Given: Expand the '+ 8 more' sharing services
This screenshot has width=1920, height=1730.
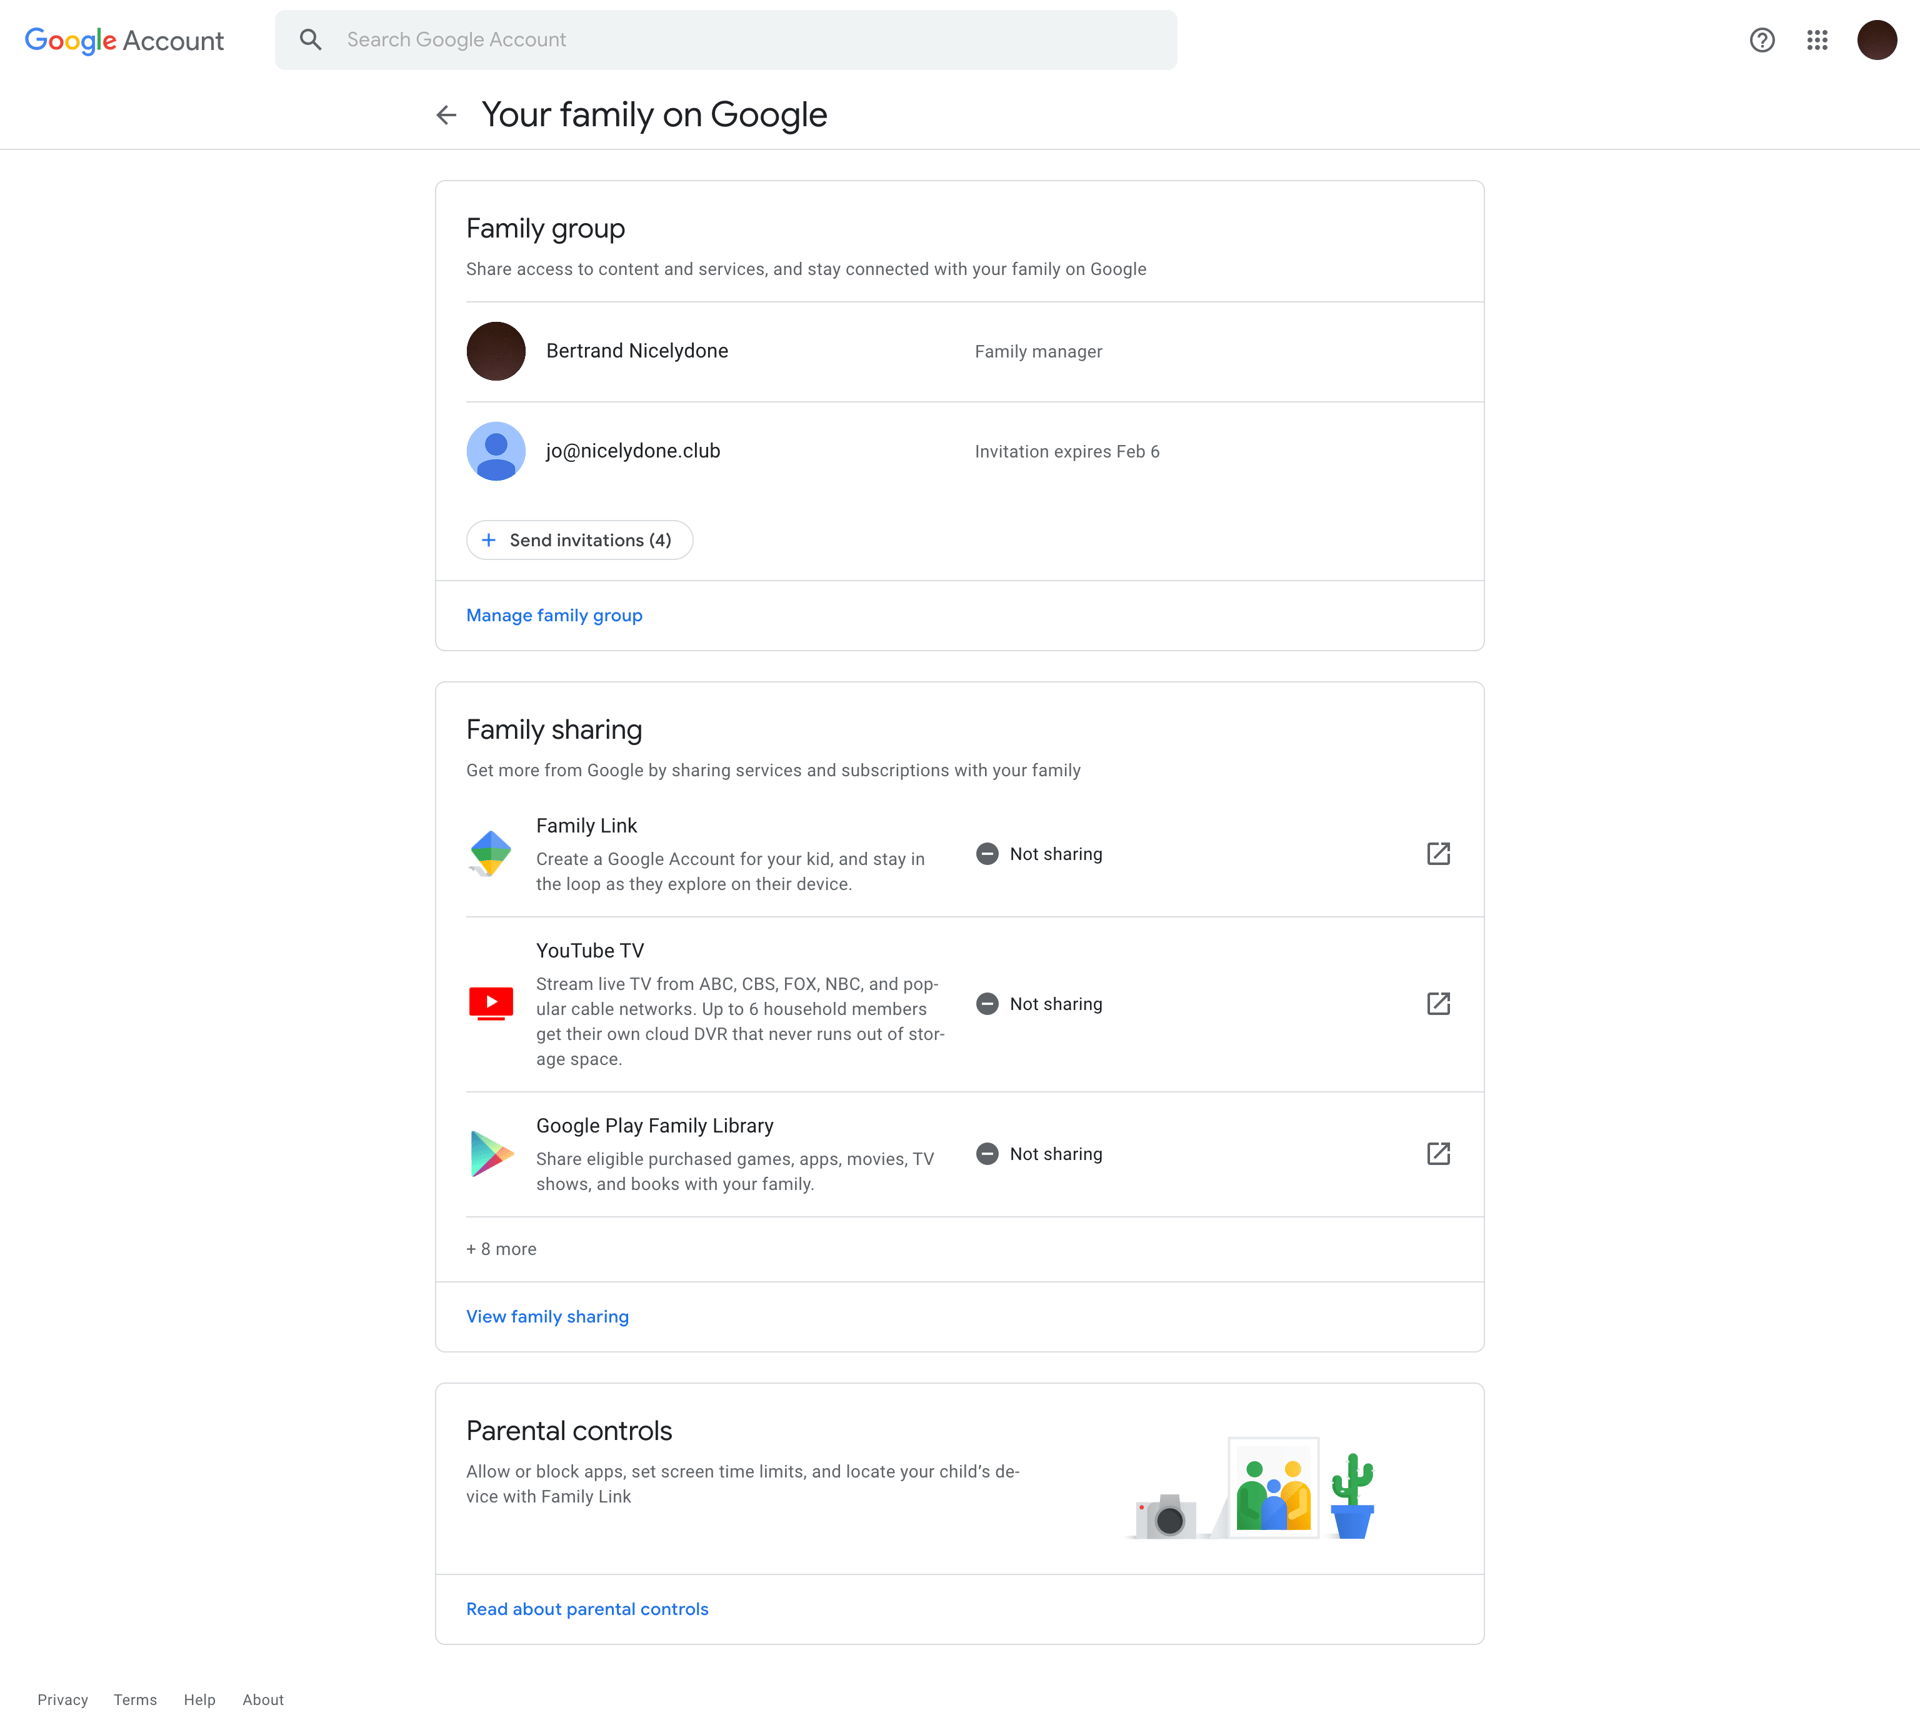Looking at the screenshot, I should [501, 1248].
